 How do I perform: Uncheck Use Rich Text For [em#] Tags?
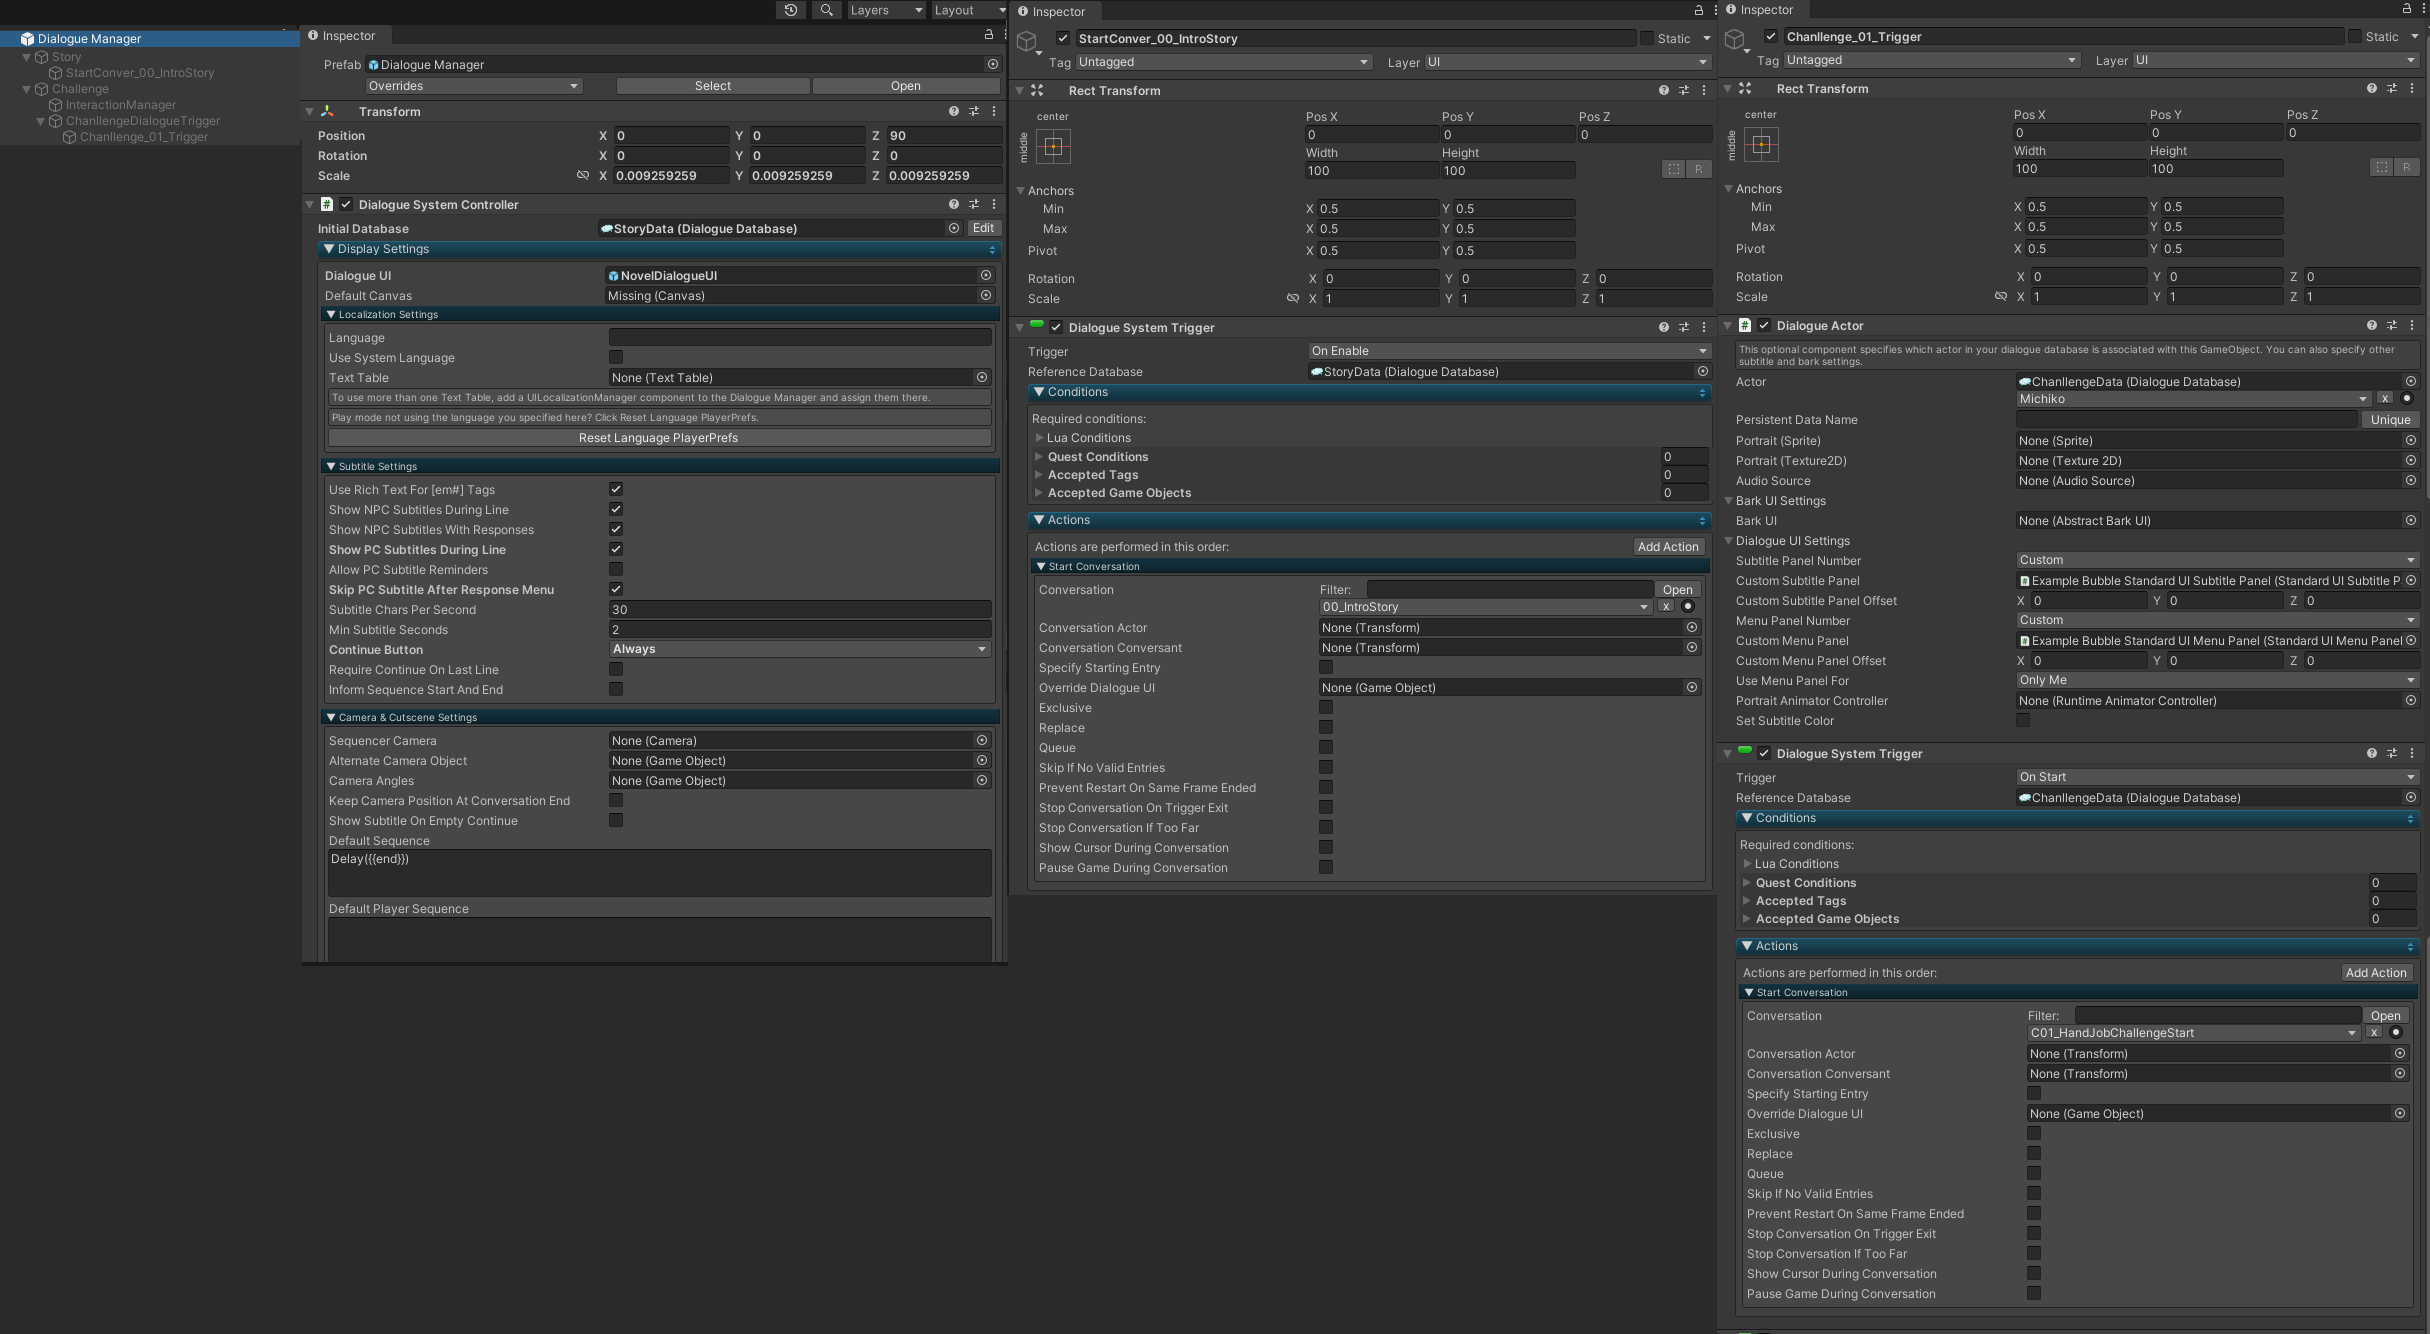[x=616, y=489]
